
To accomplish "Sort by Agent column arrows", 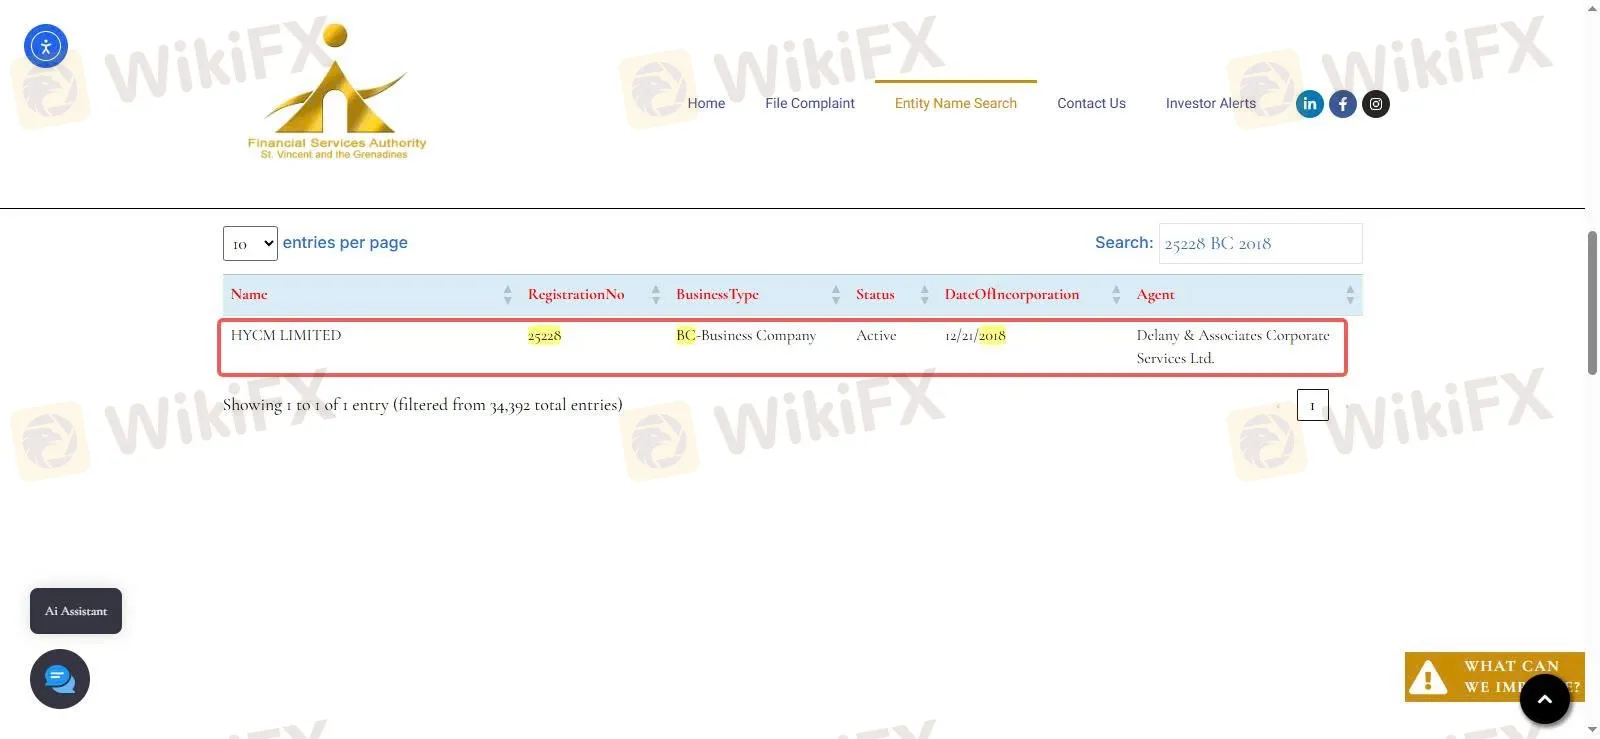I will [1350, 295].
